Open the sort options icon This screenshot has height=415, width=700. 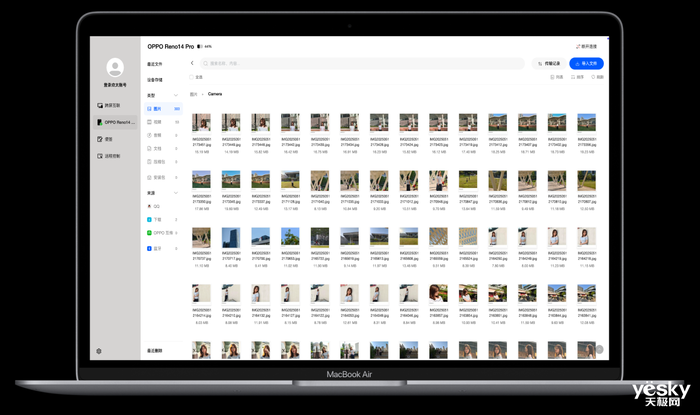[577, 77]
